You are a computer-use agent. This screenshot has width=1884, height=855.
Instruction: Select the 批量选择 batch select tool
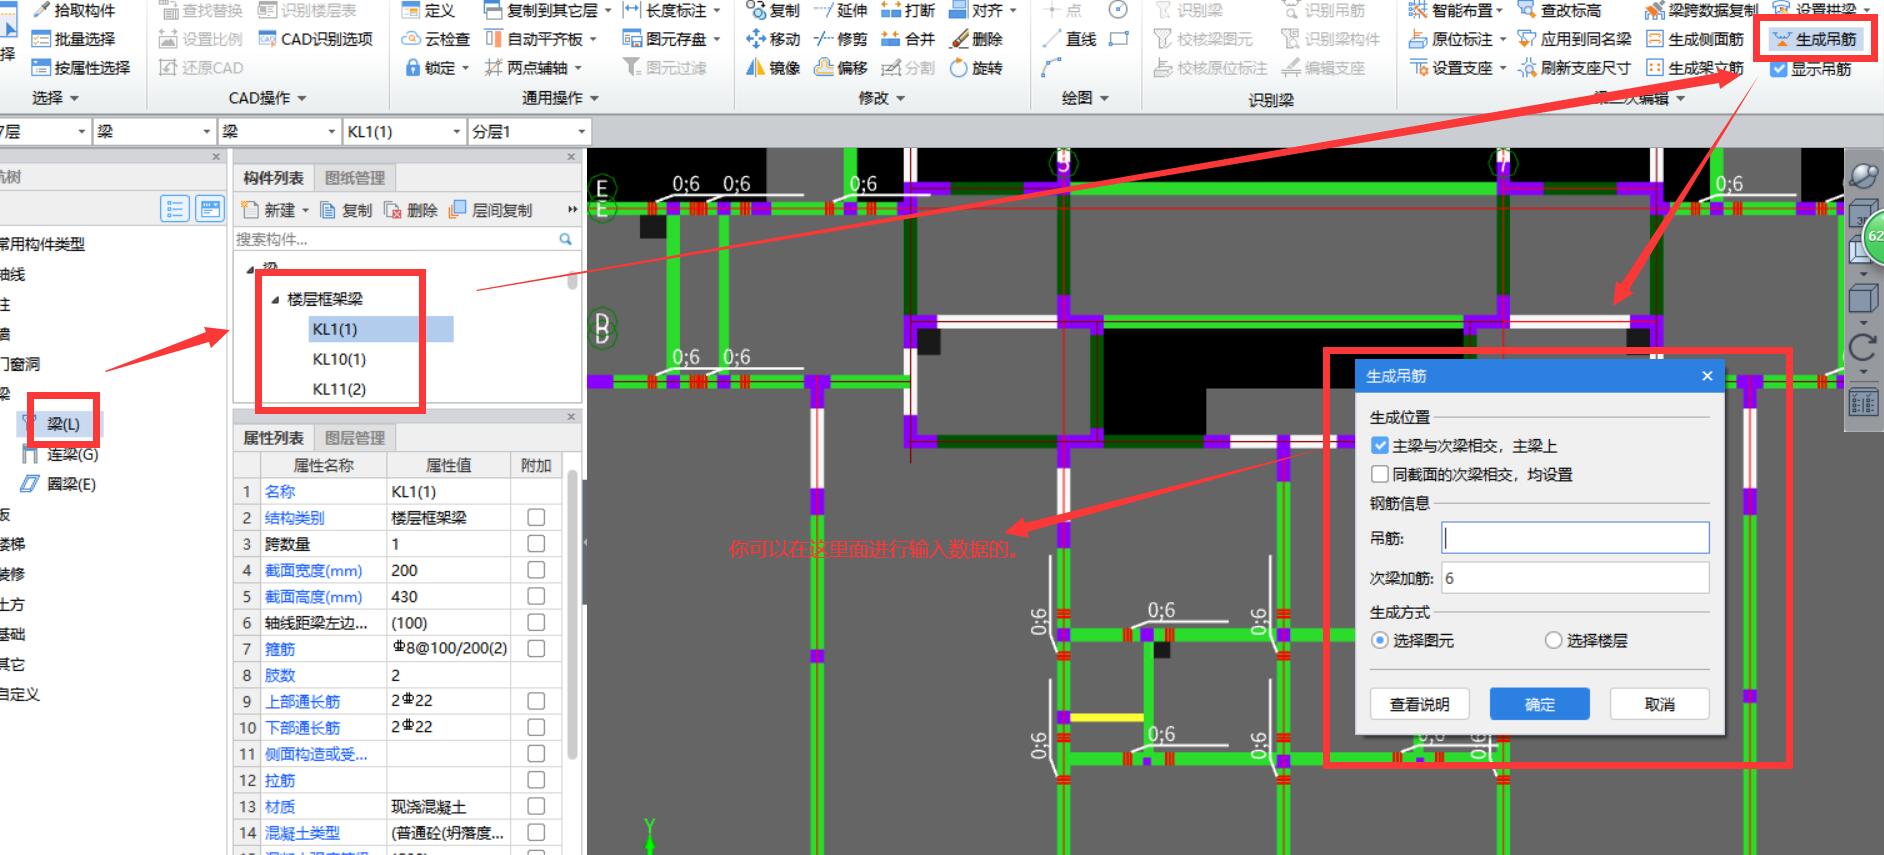(73, 39)
